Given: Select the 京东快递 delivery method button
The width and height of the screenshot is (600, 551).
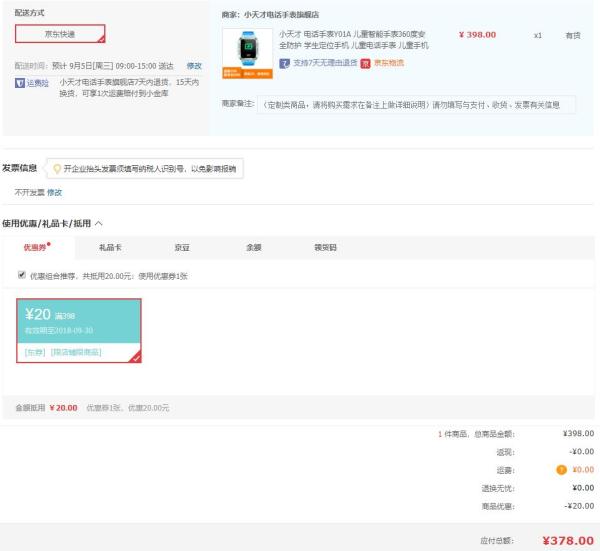Looking at the screenshot, I should pyautogui.click(x=60, y=34).
